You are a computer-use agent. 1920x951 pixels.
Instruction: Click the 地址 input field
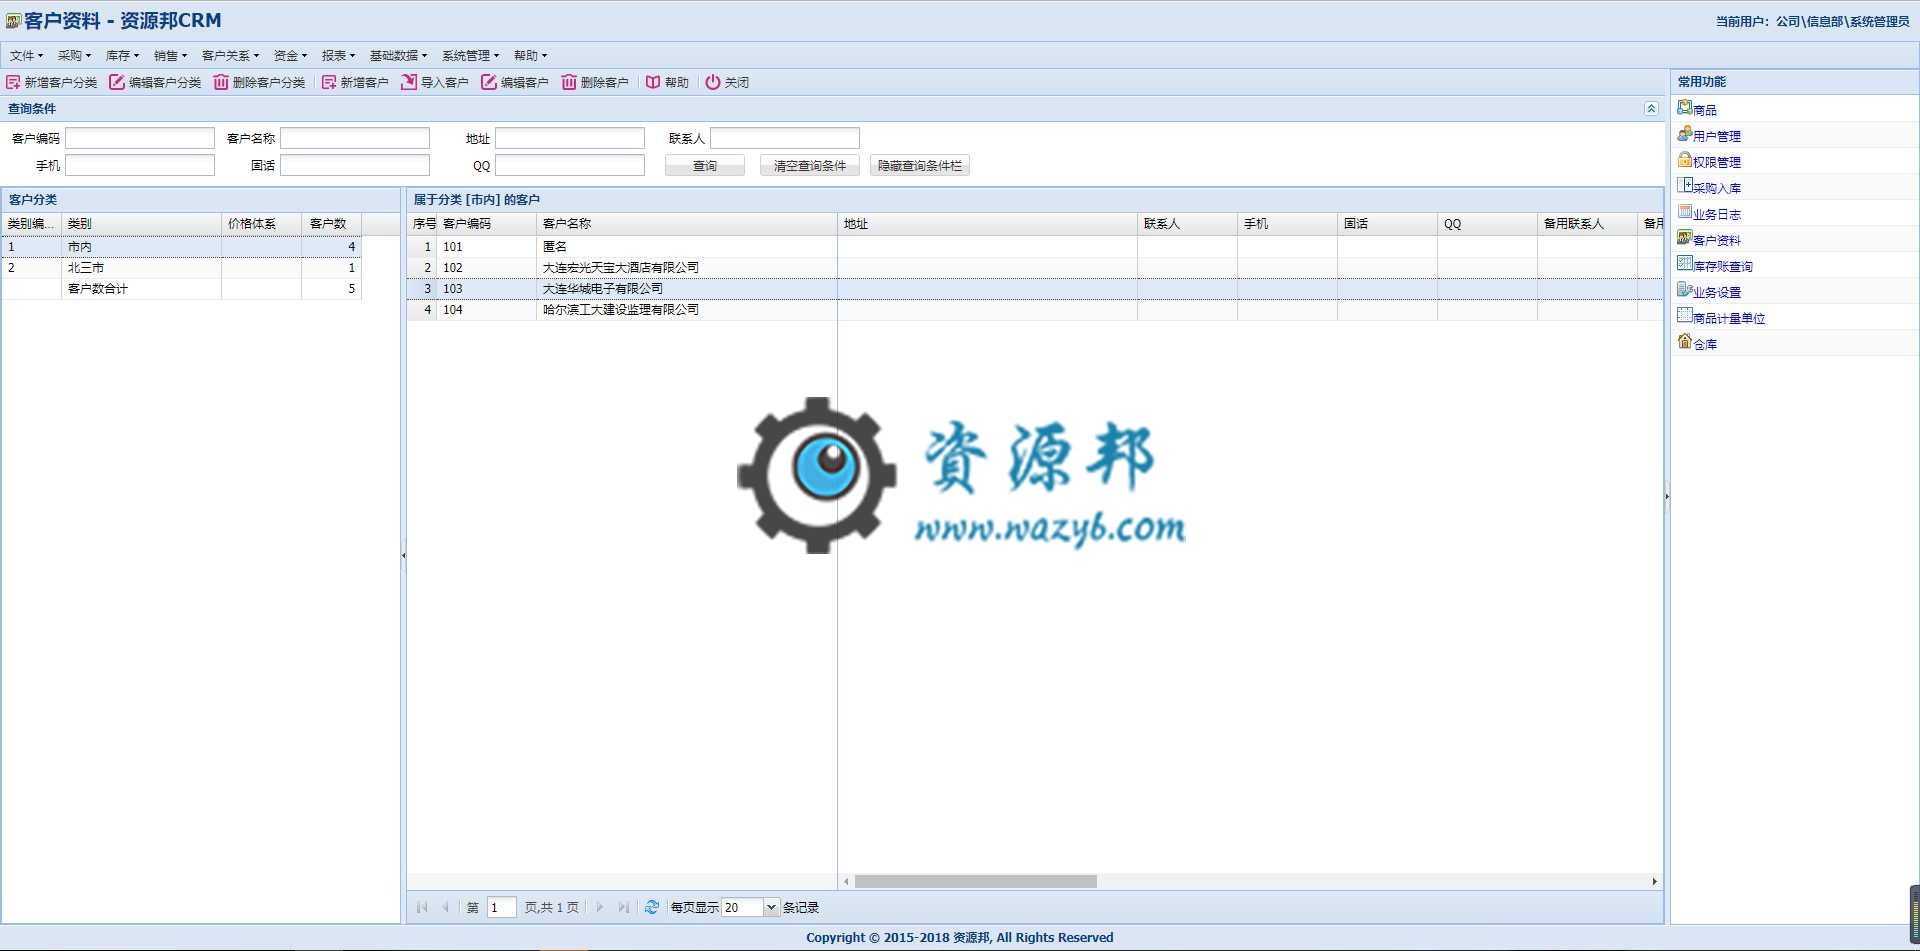point(570,138)
